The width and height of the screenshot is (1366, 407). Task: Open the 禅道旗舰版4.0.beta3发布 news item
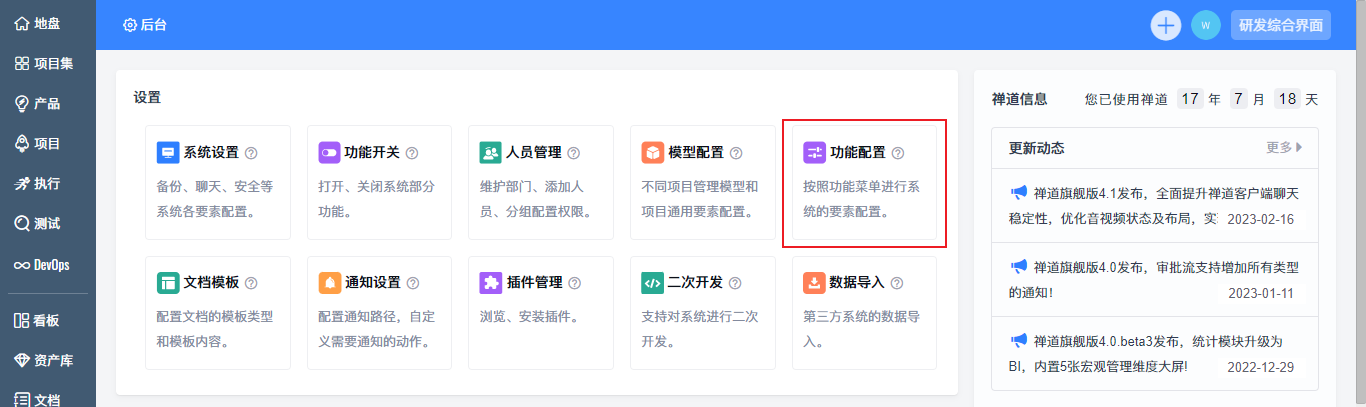(1154, 353)
